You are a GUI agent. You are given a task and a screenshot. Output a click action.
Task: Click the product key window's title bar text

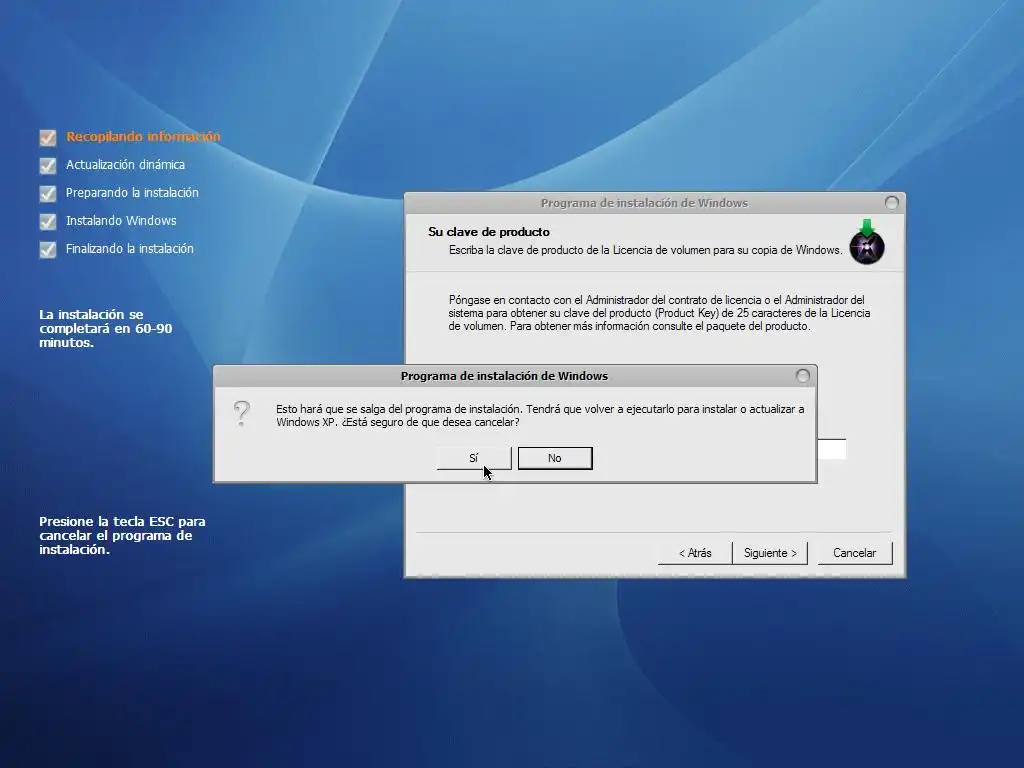coord(644,203)
